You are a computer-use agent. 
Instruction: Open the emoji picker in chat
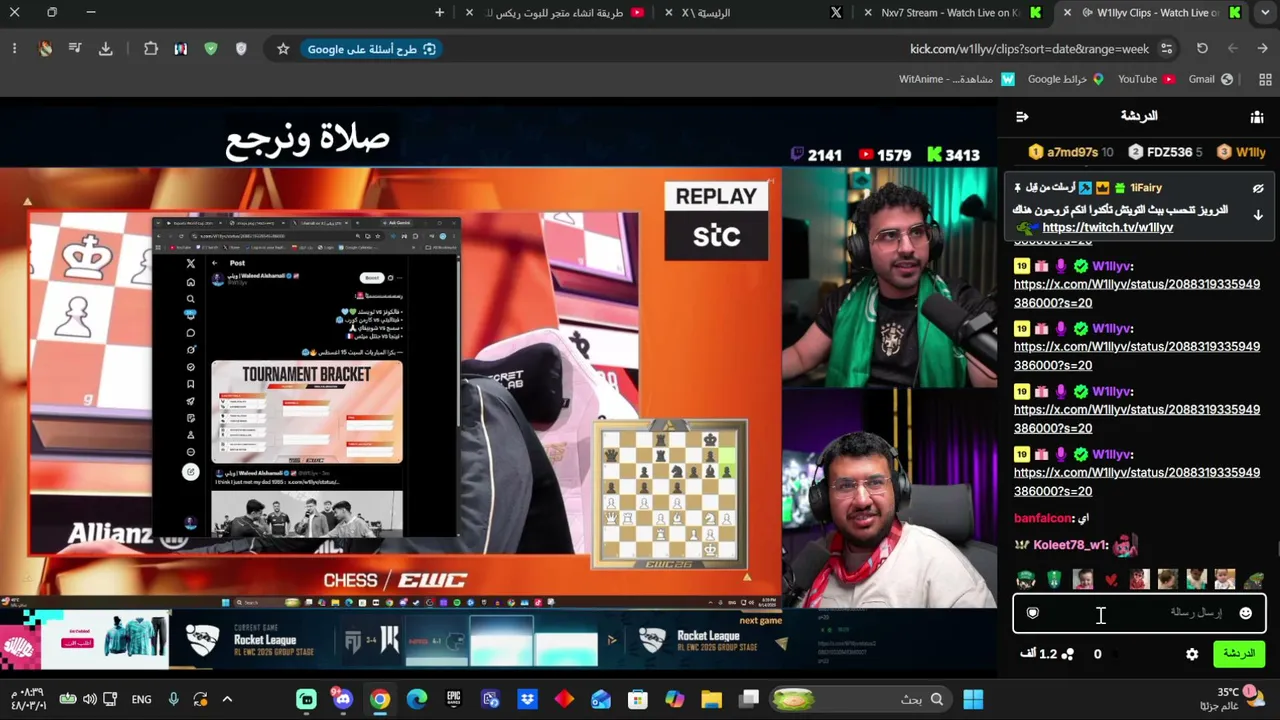click(1245, 613)
